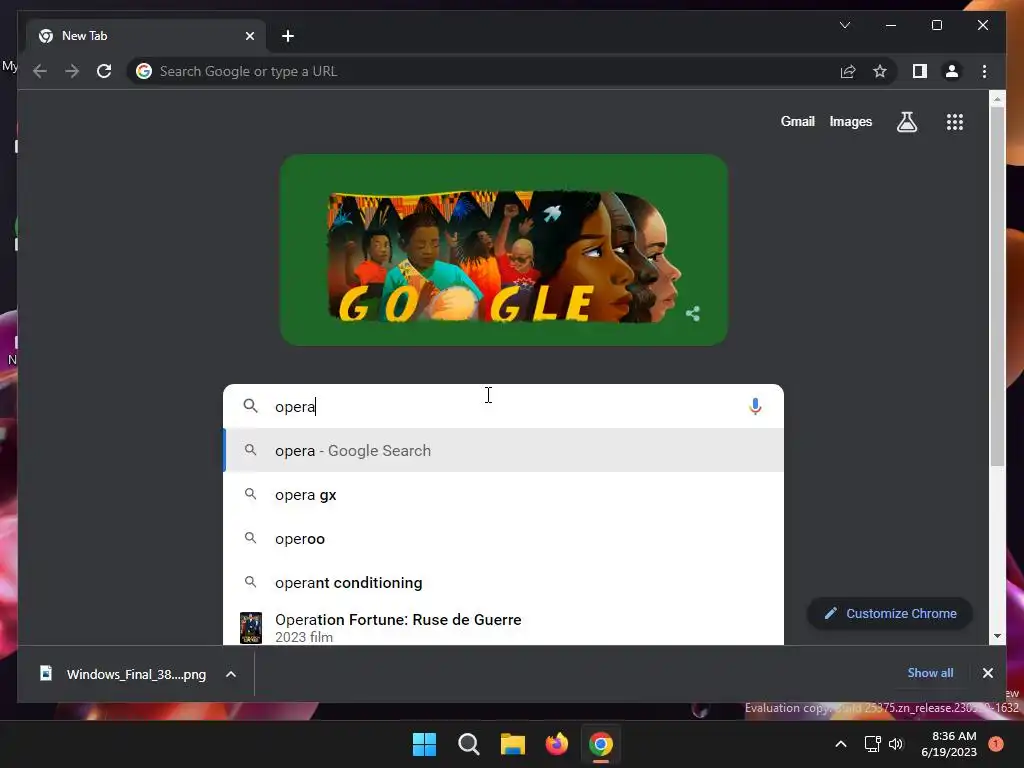Open Chrome three-dot menu
Screen dimensions: 1024x768
(984, 71)
